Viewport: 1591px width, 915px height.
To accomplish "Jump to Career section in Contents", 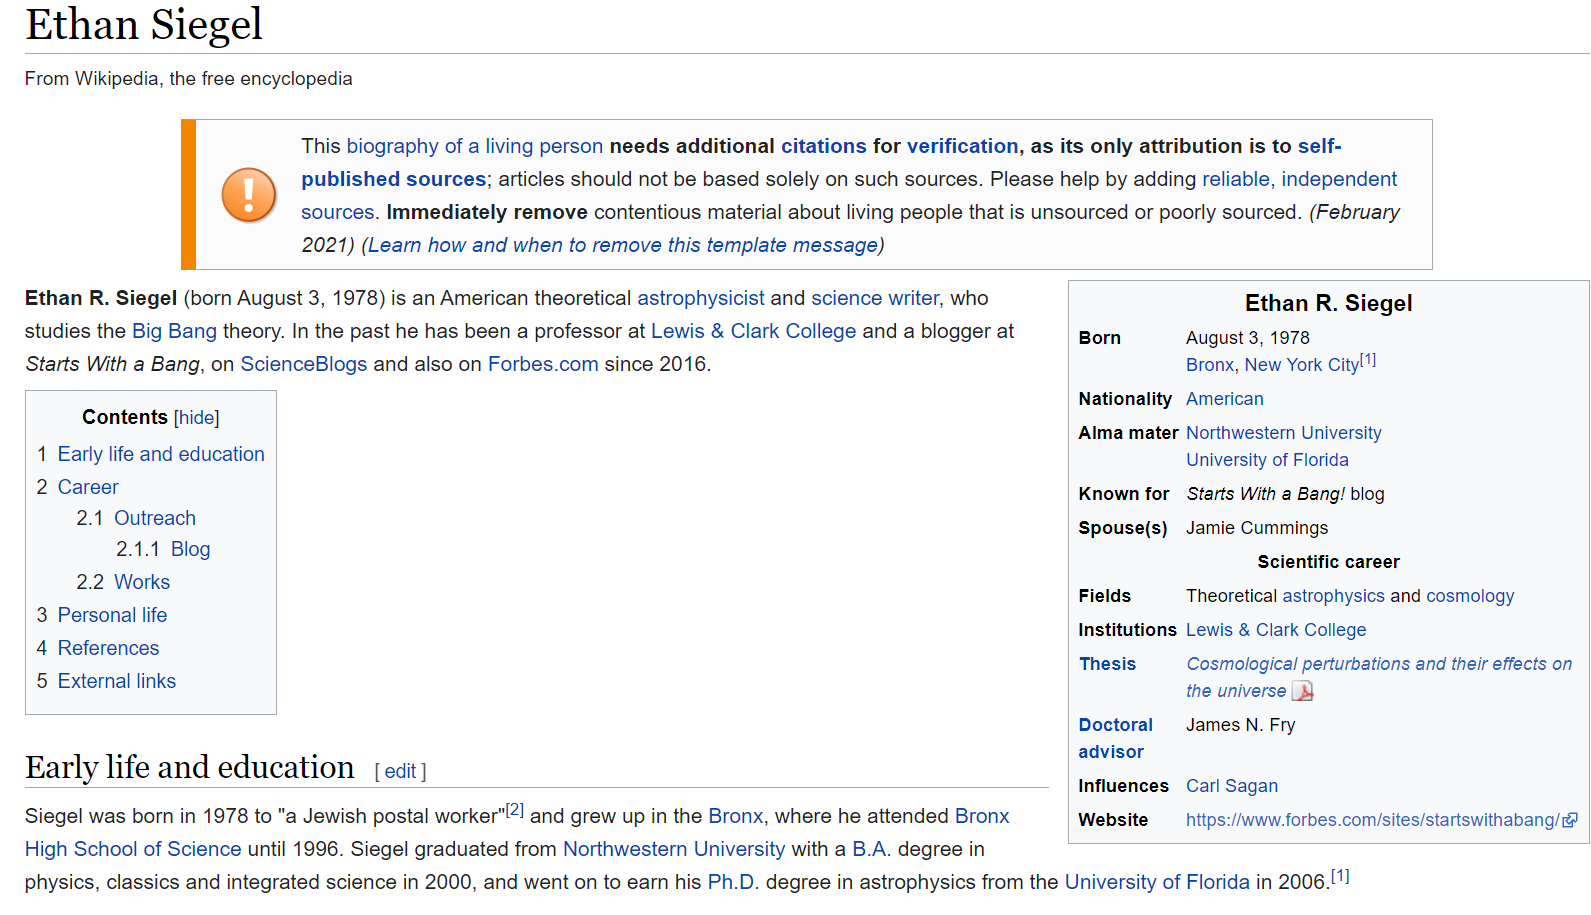I will (88, 487).
